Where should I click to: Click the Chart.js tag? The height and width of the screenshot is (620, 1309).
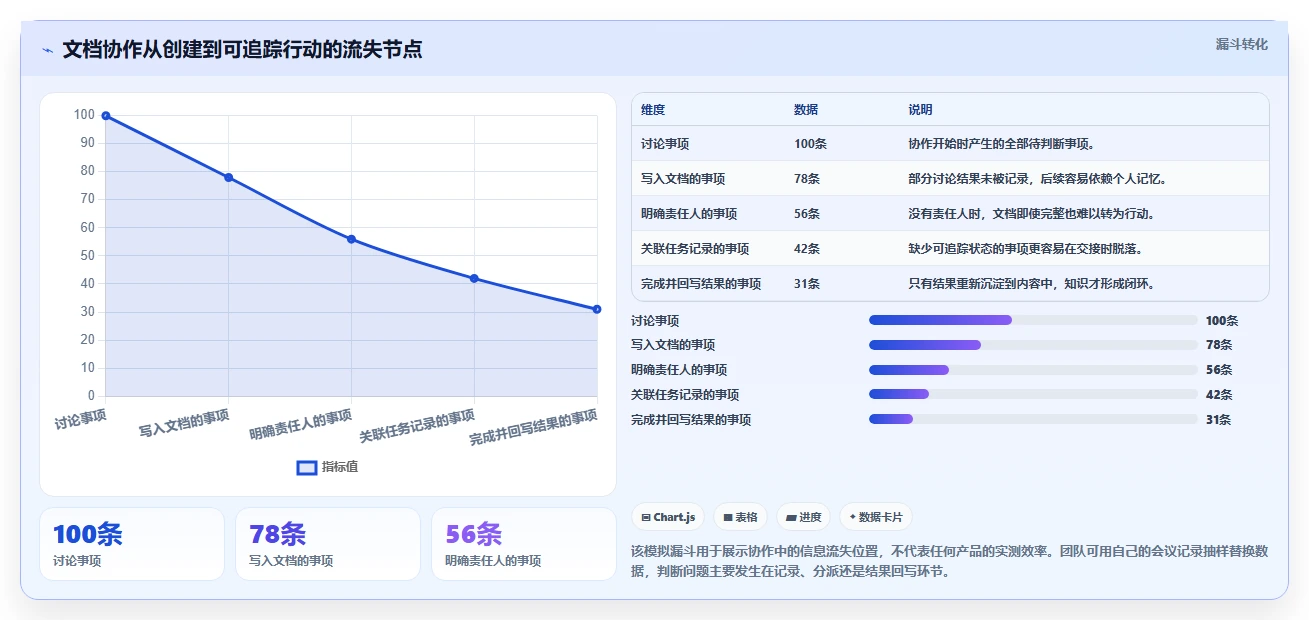point(668,517)
